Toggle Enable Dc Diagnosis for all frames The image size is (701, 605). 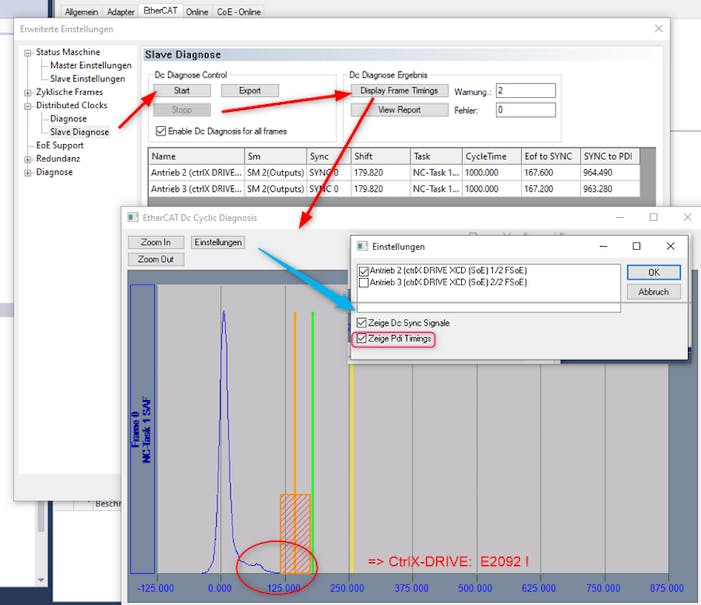pos(162,131)
